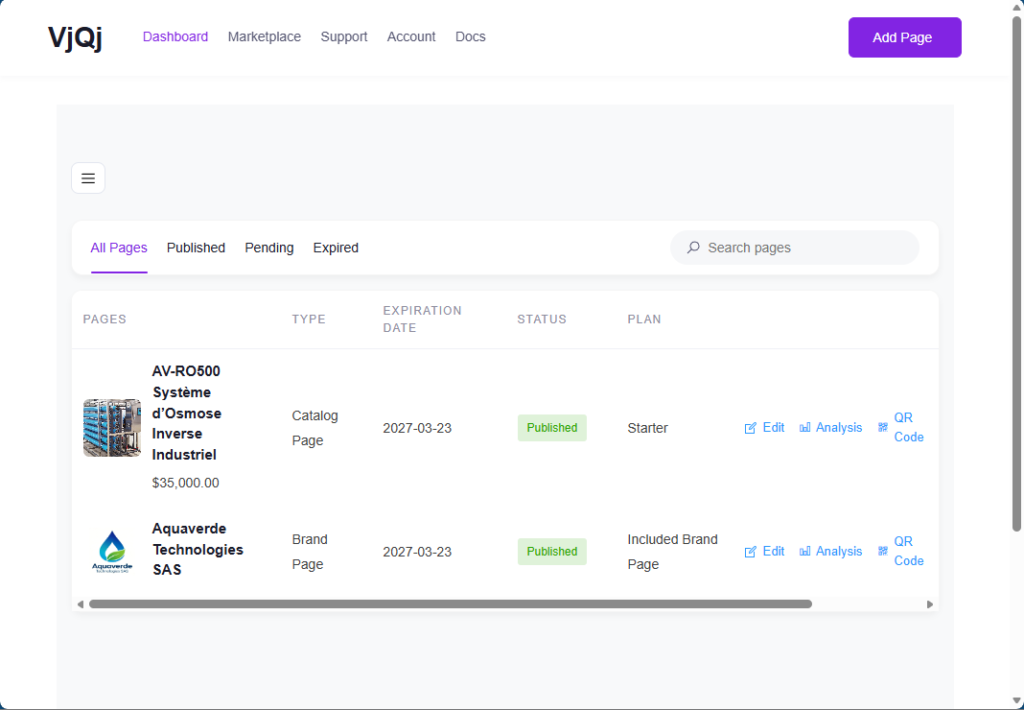The image size is (1024, 710).
Task: Click Edit pencil icon for AV-RO500
Action: click(751, 428)
